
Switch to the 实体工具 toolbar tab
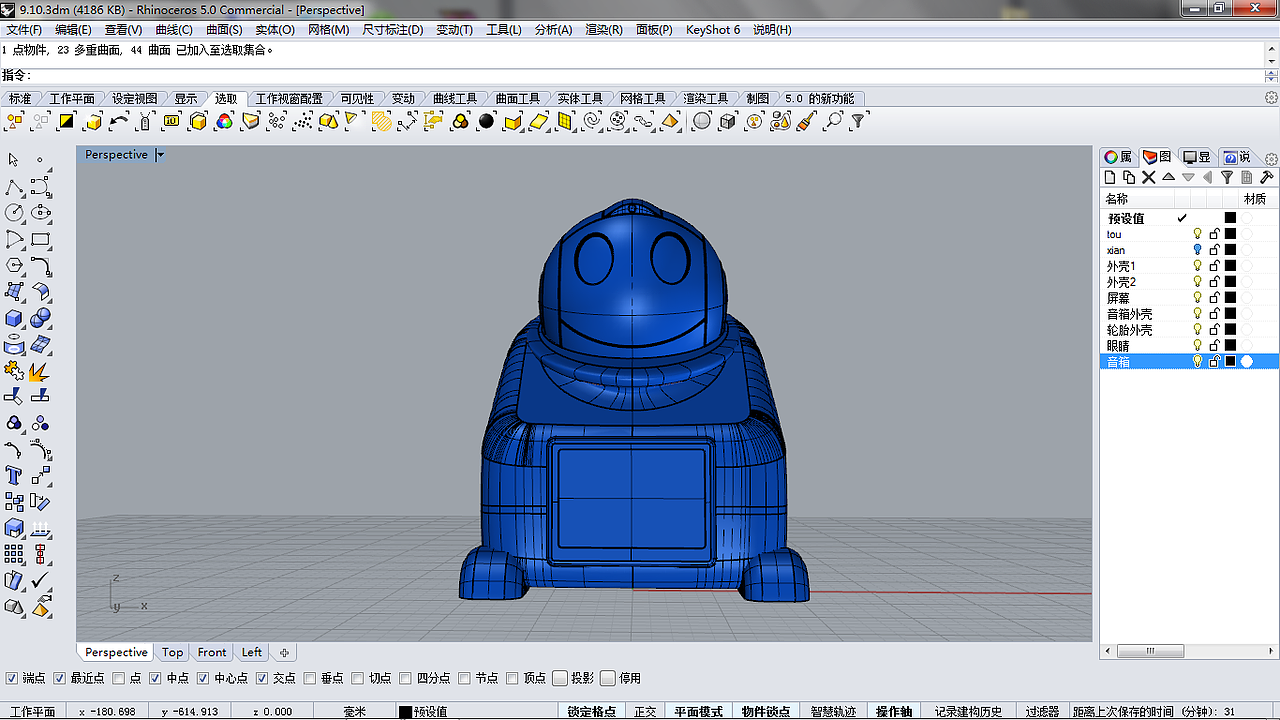580,99
